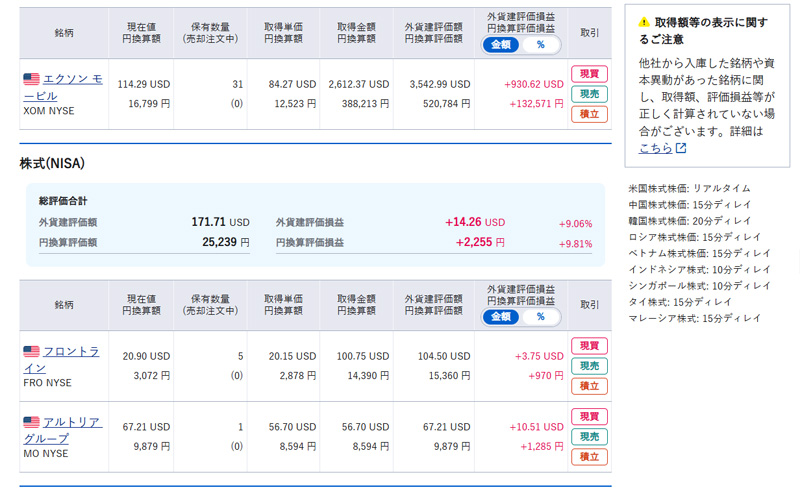Viewport: 800px width, 492px height.
Task: Click the FRO NYSE ticker text
Action: click(47, 383)
